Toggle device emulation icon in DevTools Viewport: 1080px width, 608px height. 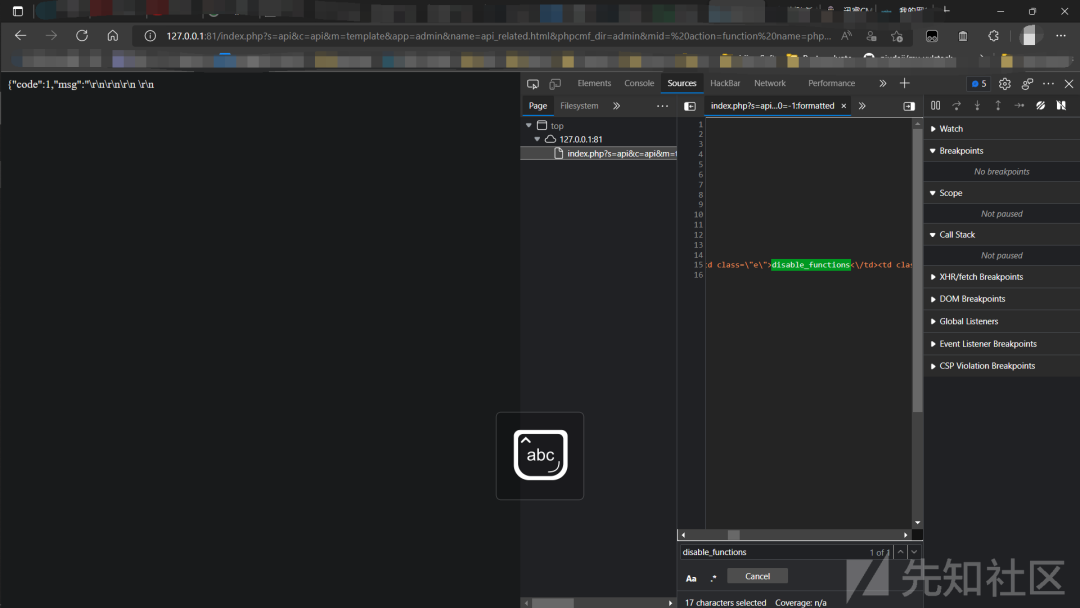point(555,84)
